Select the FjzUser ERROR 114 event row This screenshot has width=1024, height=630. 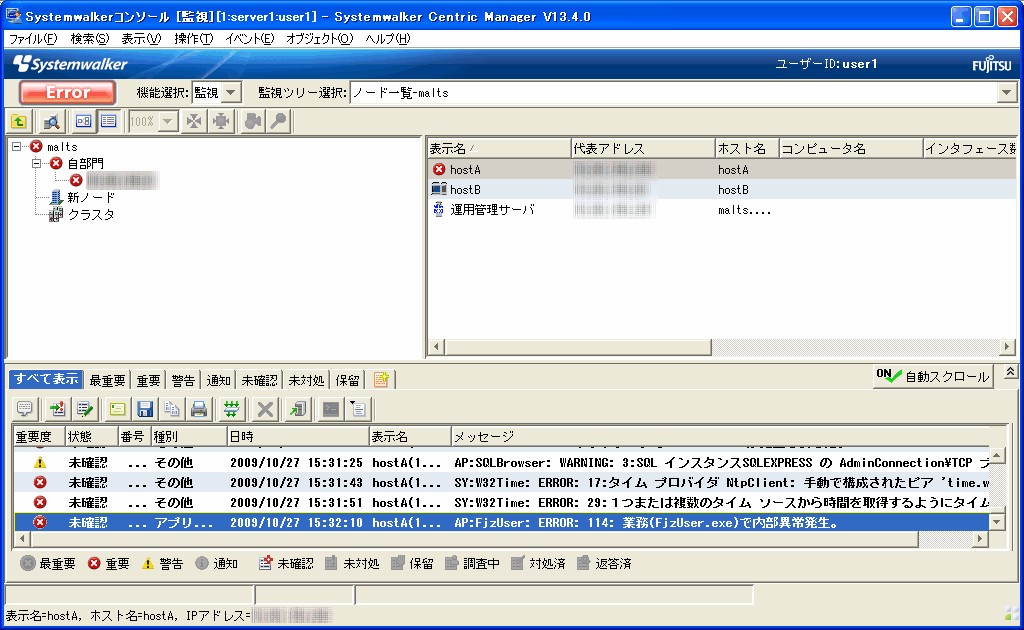coord(502,523)
